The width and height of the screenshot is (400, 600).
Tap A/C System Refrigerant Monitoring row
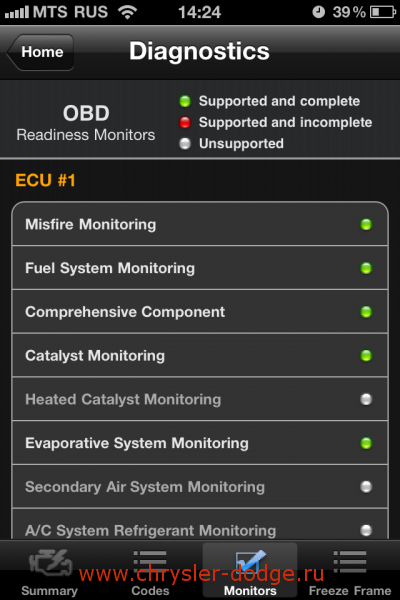(x=200, y=524)
